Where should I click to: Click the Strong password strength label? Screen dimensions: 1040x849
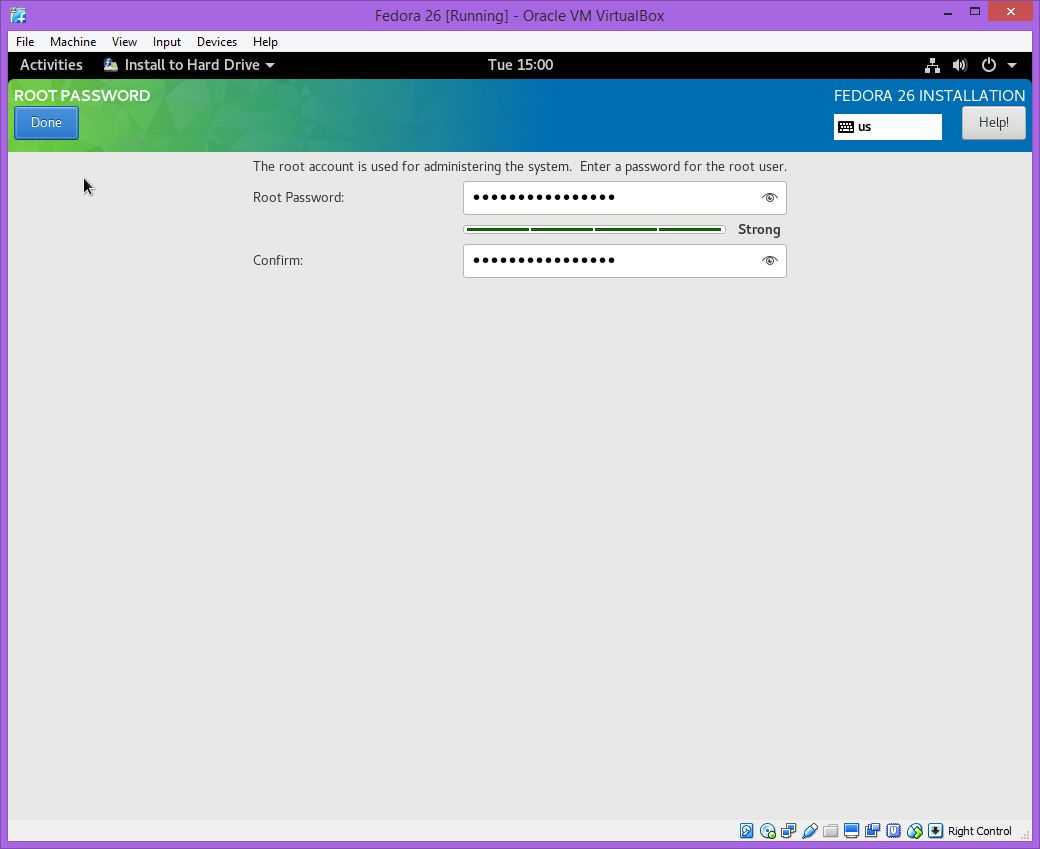(x=759, y=229)
